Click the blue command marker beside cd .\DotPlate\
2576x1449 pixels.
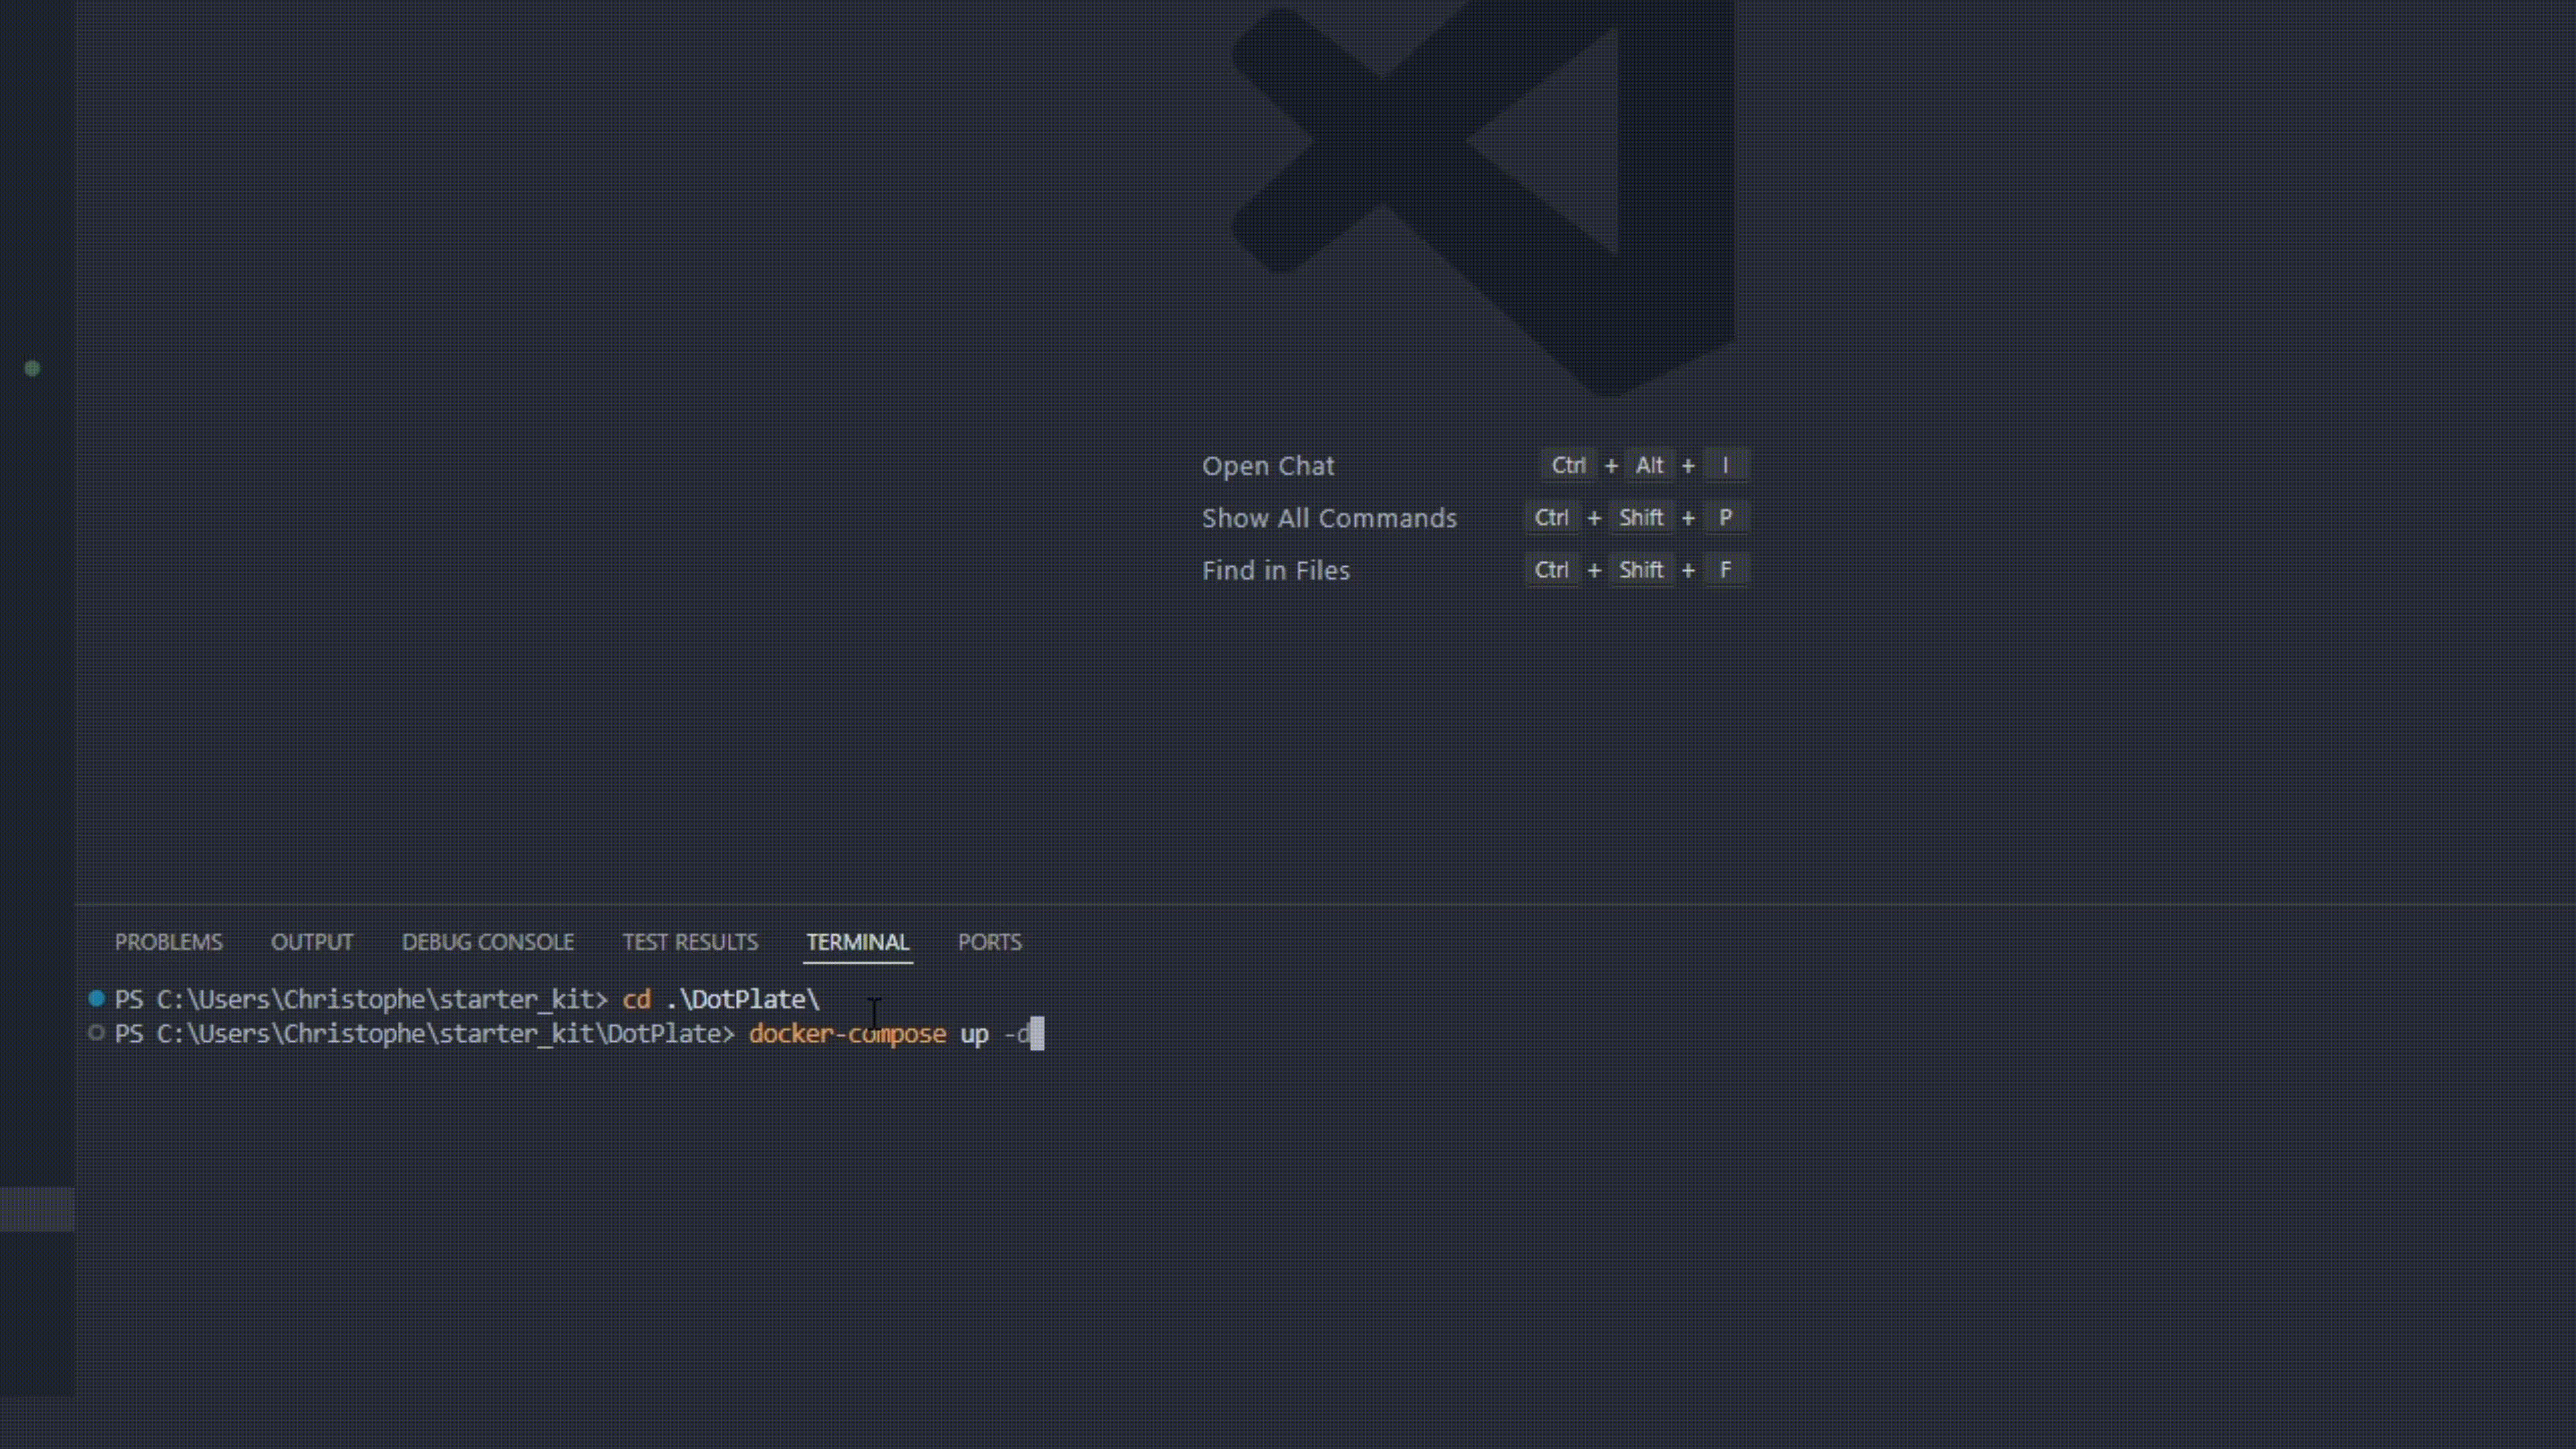coord(96,998)
